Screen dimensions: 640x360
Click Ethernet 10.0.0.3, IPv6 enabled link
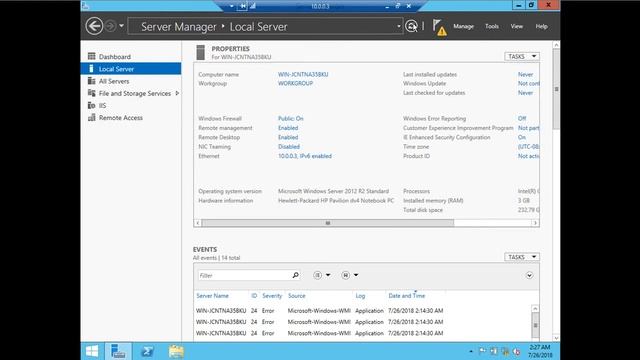(305, 156)
